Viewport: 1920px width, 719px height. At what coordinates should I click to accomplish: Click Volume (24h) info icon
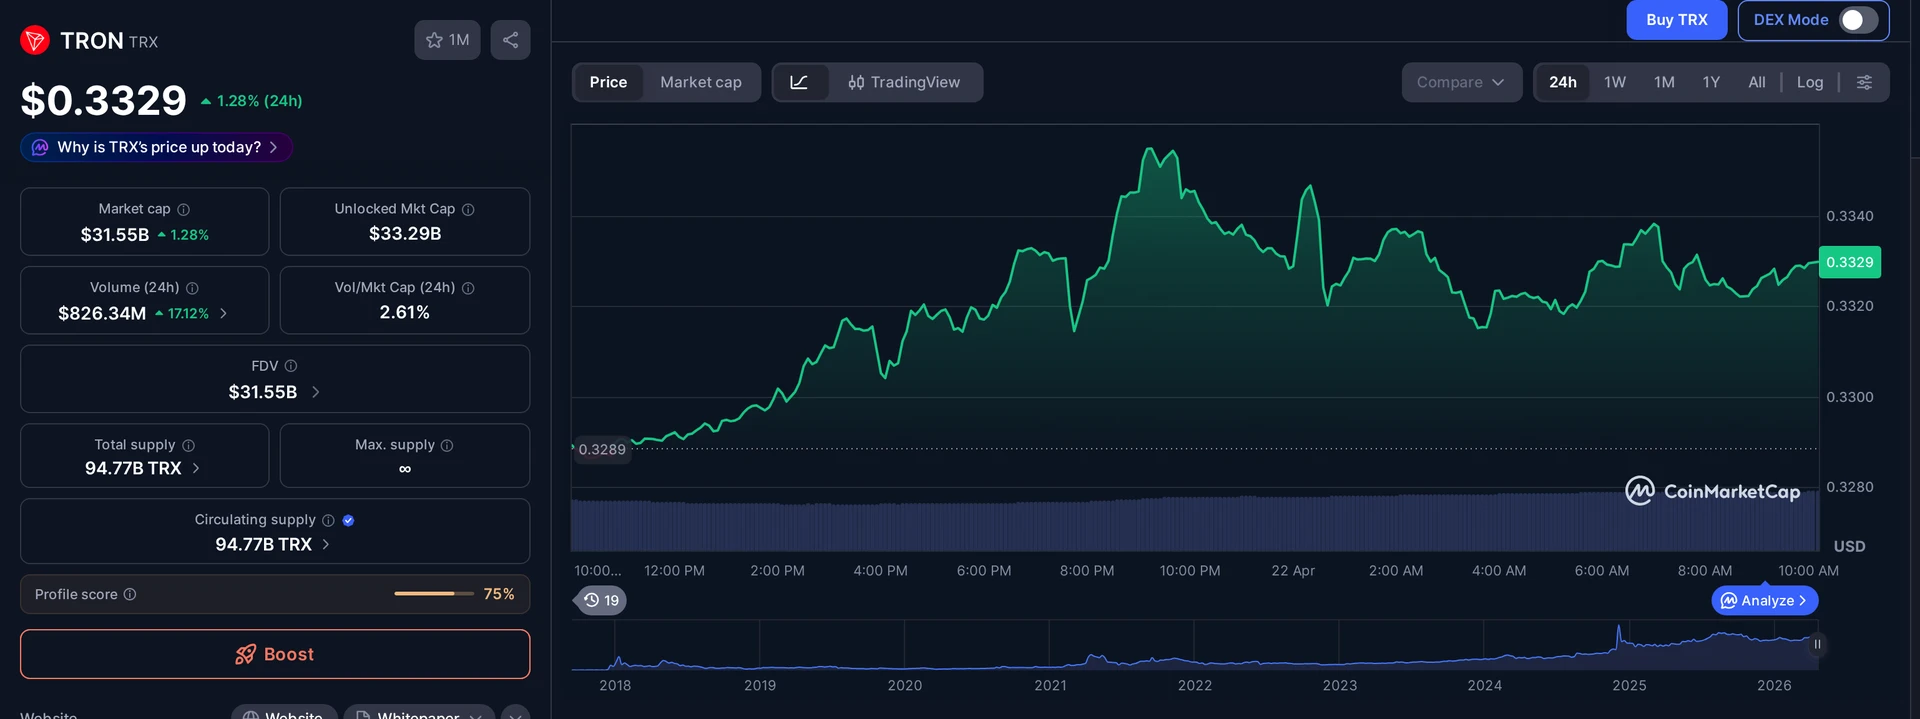192,288
